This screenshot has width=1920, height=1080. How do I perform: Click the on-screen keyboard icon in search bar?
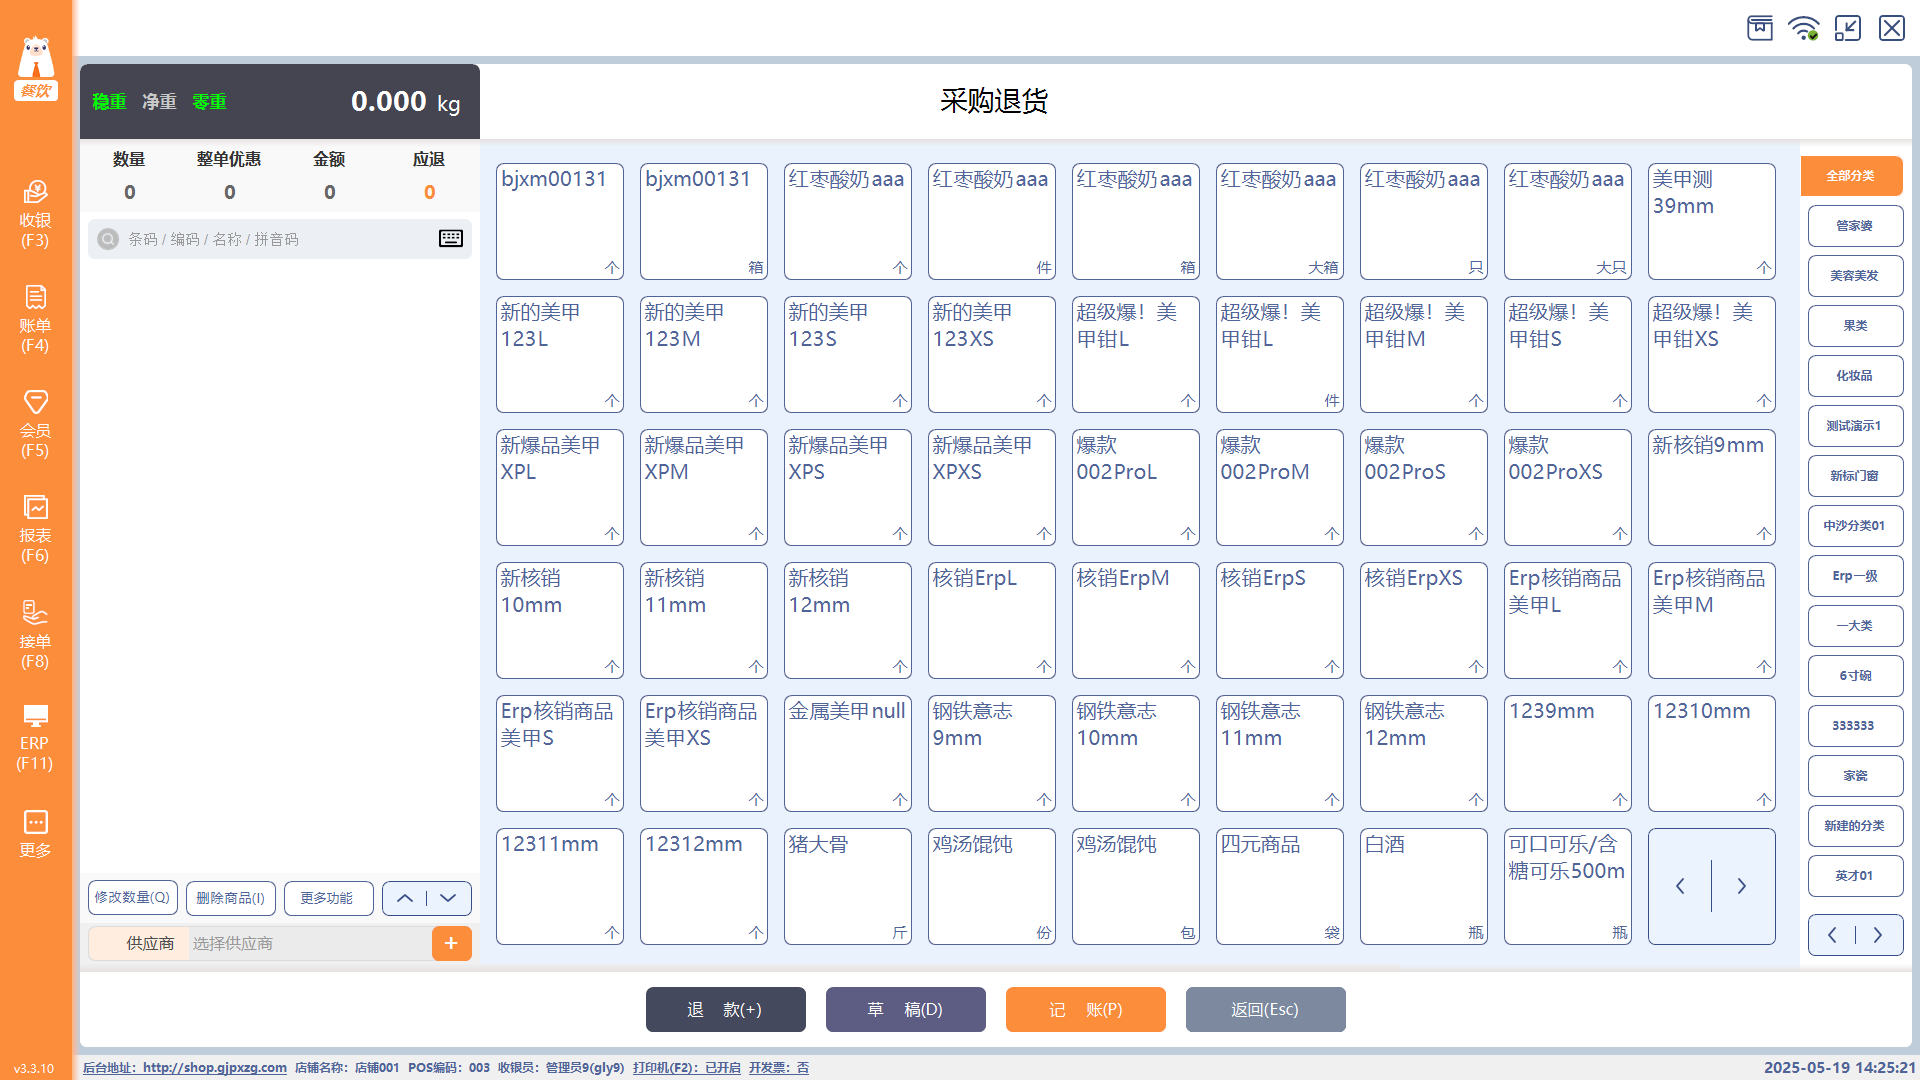point(451,238)
